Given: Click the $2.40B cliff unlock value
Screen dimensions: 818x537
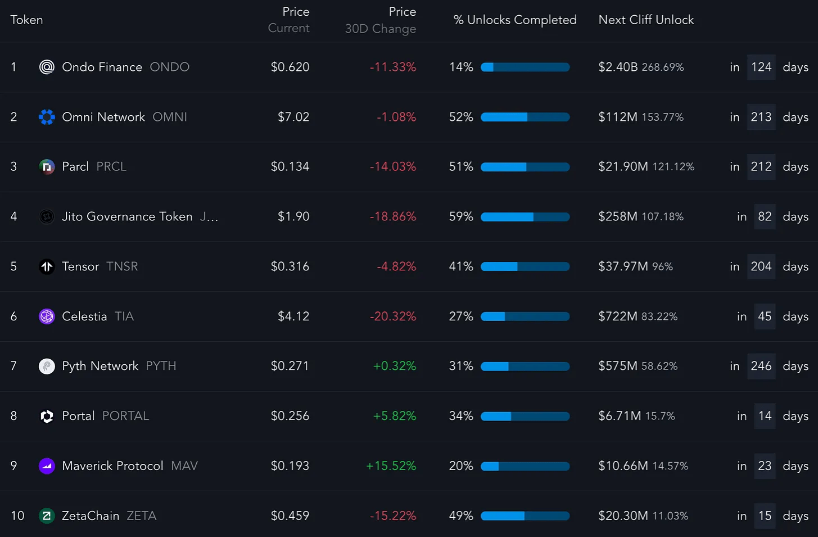Looking at the screenshot, I should (x=618, y=67).
